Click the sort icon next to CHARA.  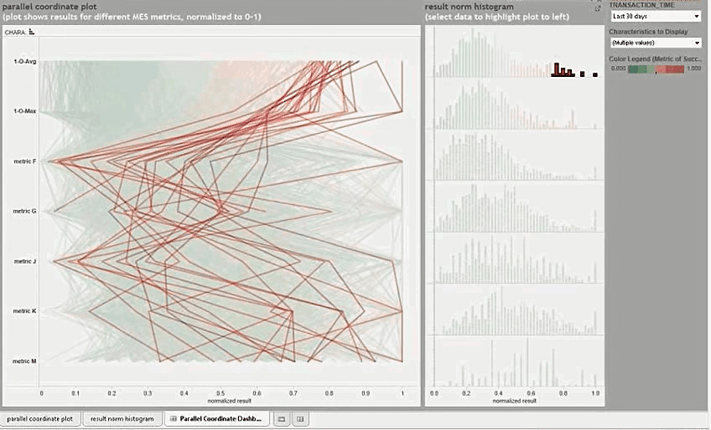32,32
